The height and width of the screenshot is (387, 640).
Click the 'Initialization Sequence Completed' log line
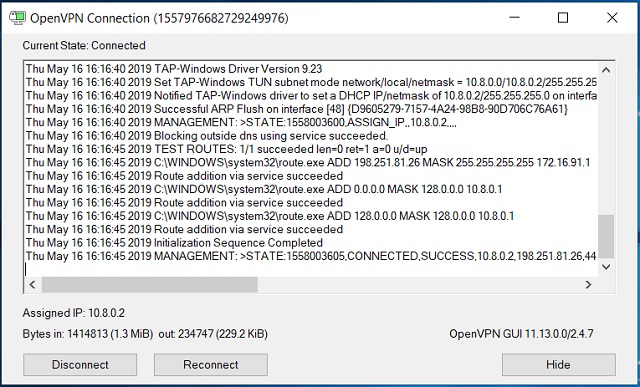point(174,242)
